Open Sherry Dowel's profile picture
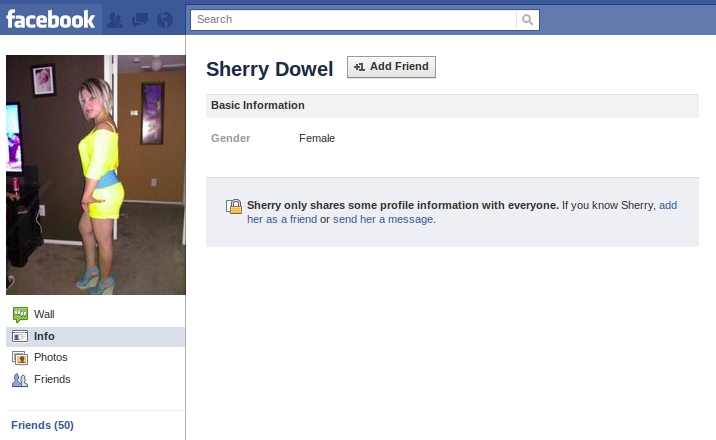The width and height of the screenshot is (716, 440). [x=96, y=175]
